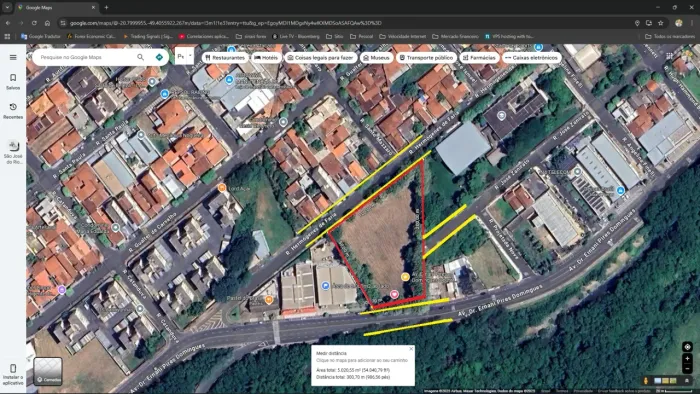Screen dimensions: 700x394
Task: Go forward in browser
Action: (21, 23)
